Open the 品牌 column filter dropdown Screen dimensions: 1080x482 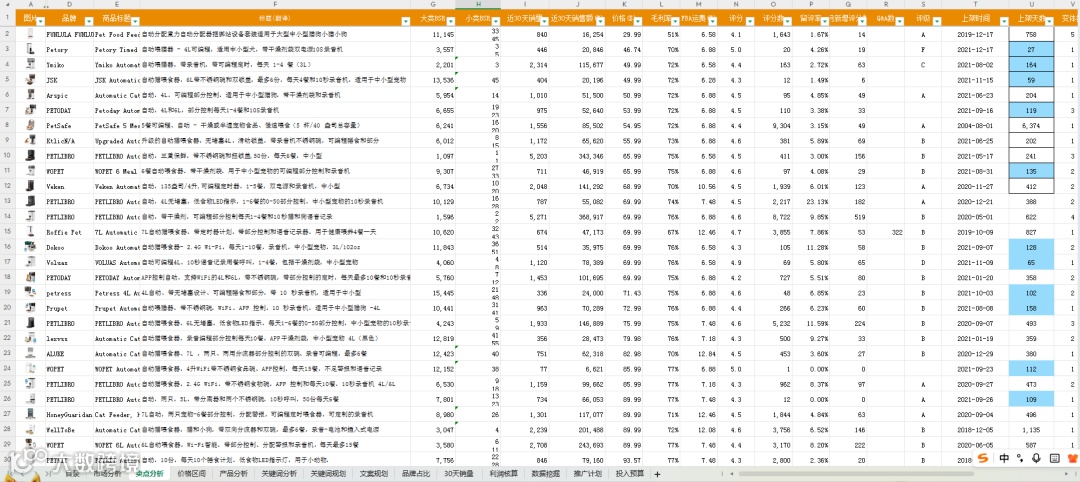[88, 21]
